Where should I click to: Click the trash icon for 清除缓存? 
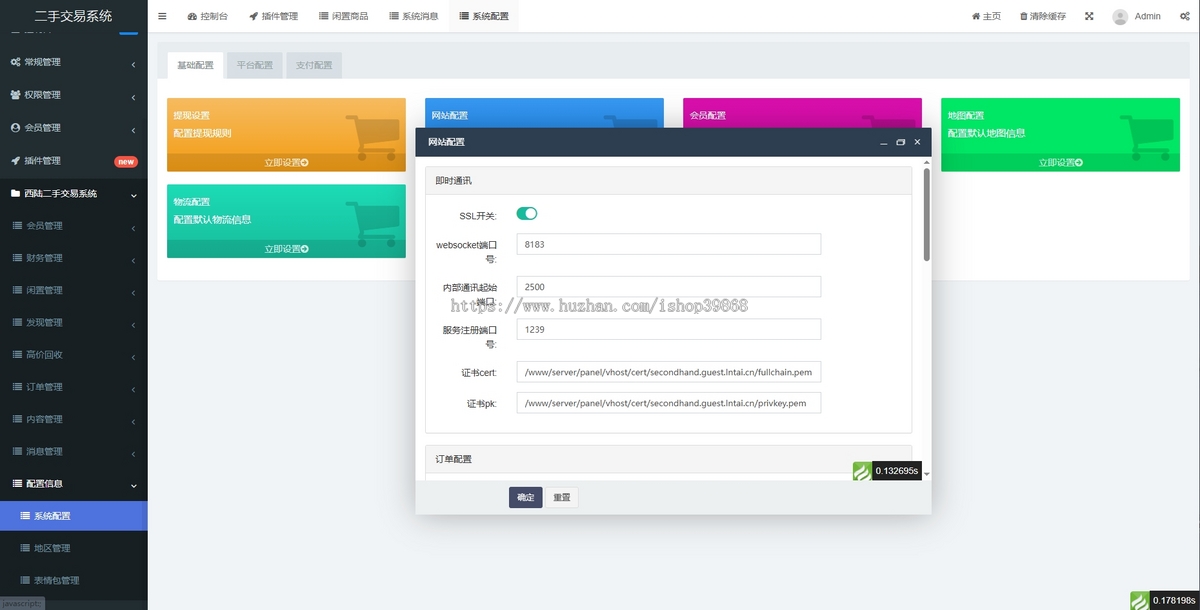click(x=1023, y=16)
